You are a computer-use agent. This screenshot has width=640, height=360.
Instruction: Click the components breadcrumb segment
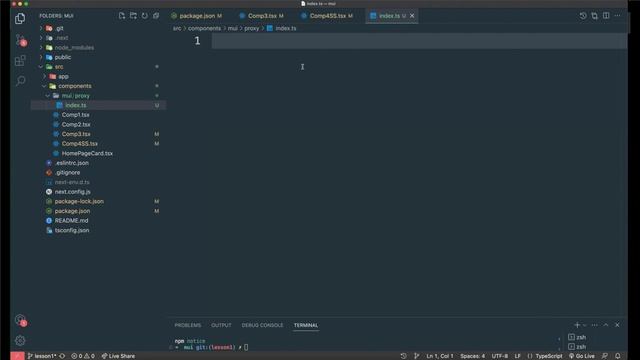coord(204,28)
